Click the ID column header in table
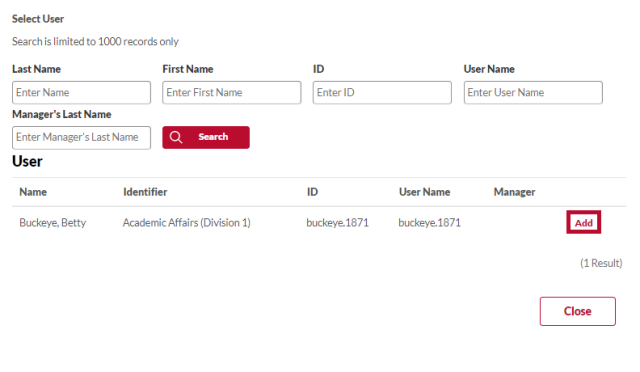The height and width of the screenshot is (372, 640). point(312,192)
